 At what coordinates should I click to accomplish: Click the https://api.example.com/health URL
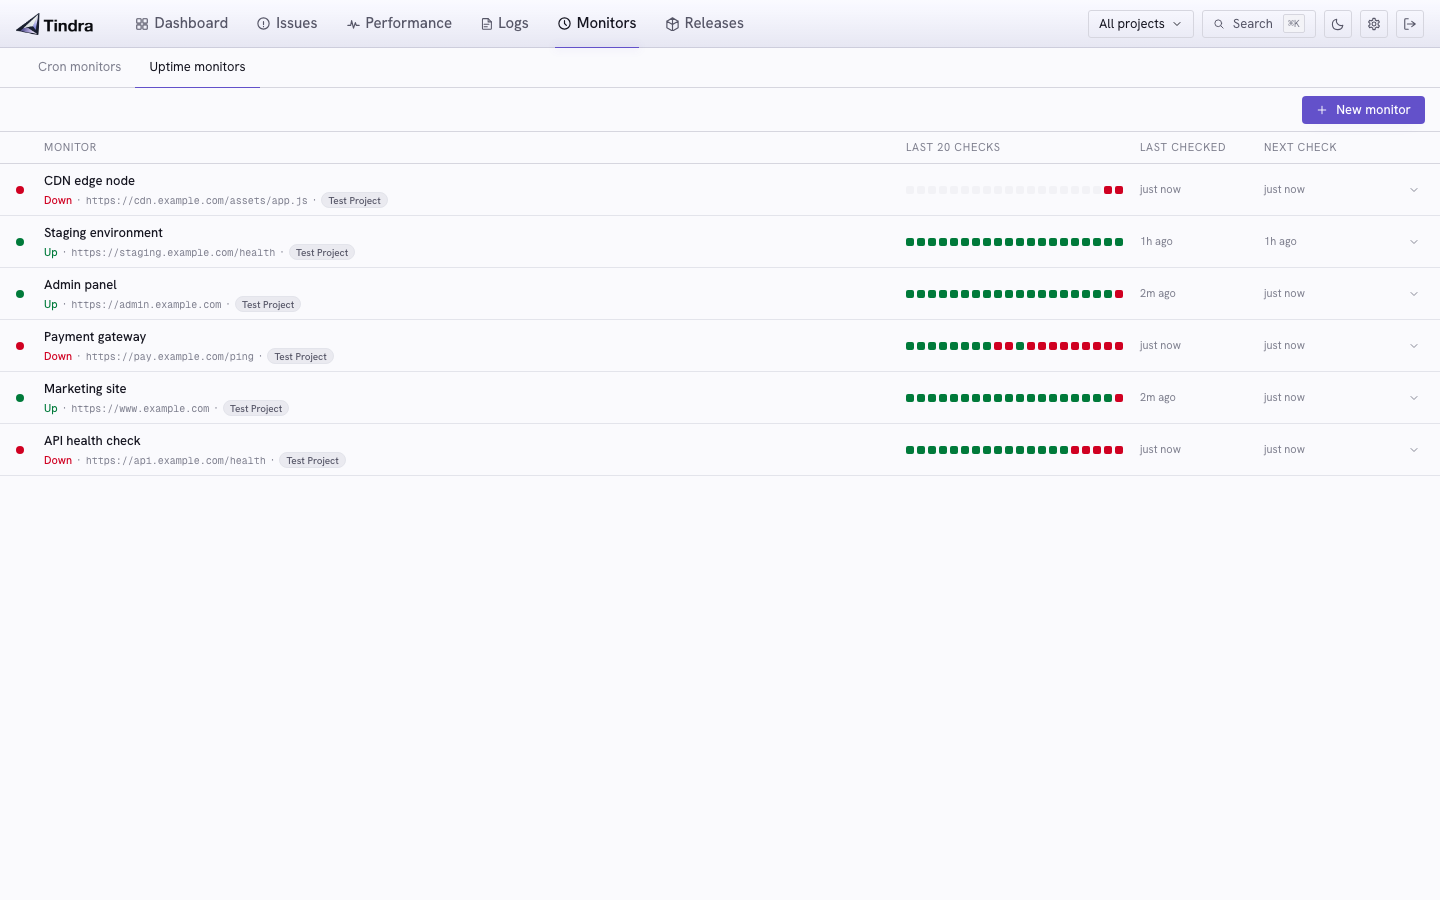click(x=176, y=461)
